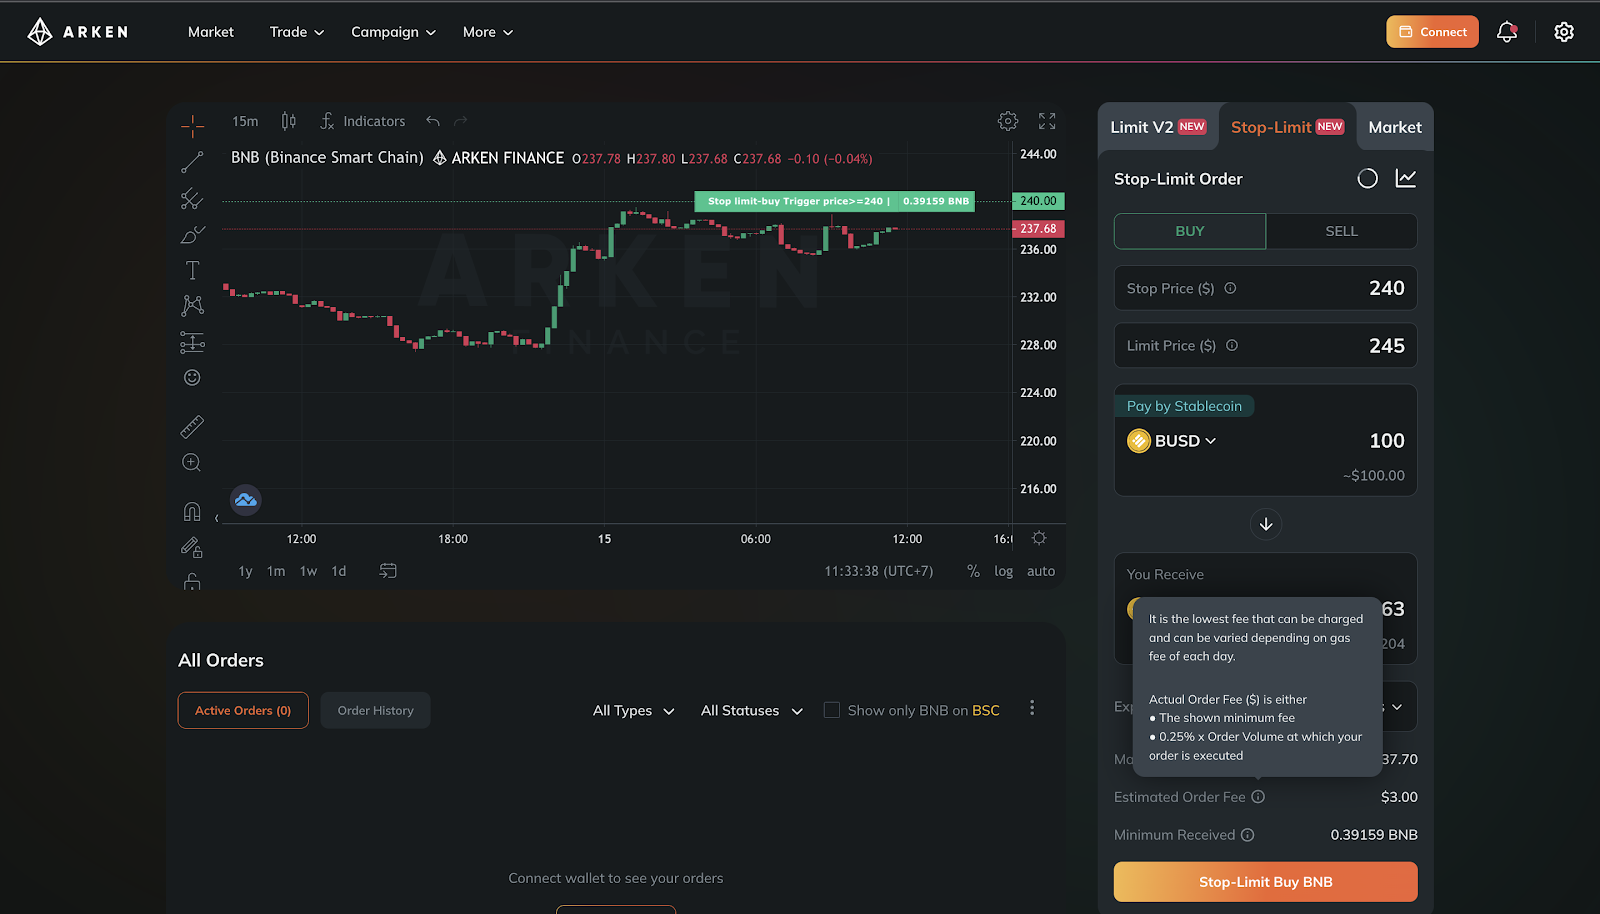
Task: Expand the Trade menu
Action: pos(297,32)
